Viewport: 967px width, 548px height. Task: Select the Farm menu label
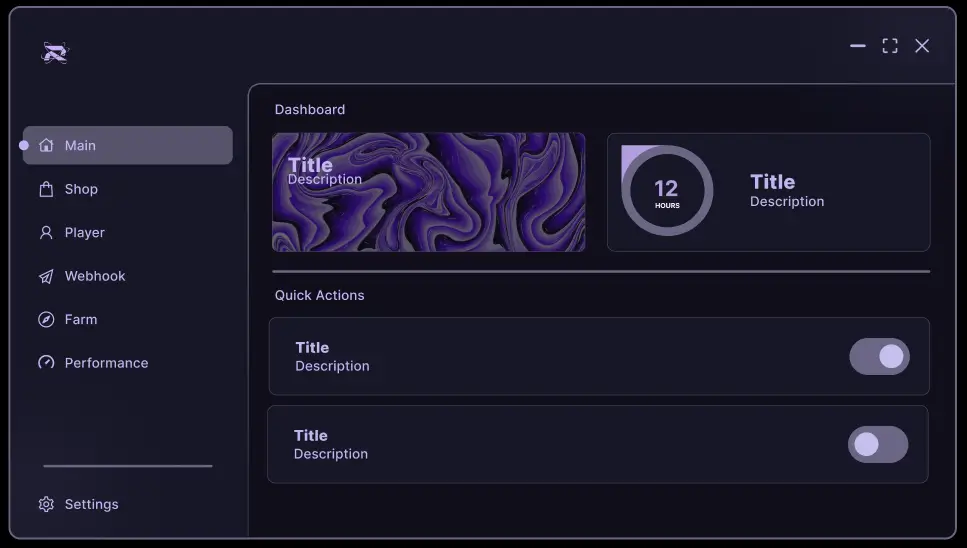[81, 319]
